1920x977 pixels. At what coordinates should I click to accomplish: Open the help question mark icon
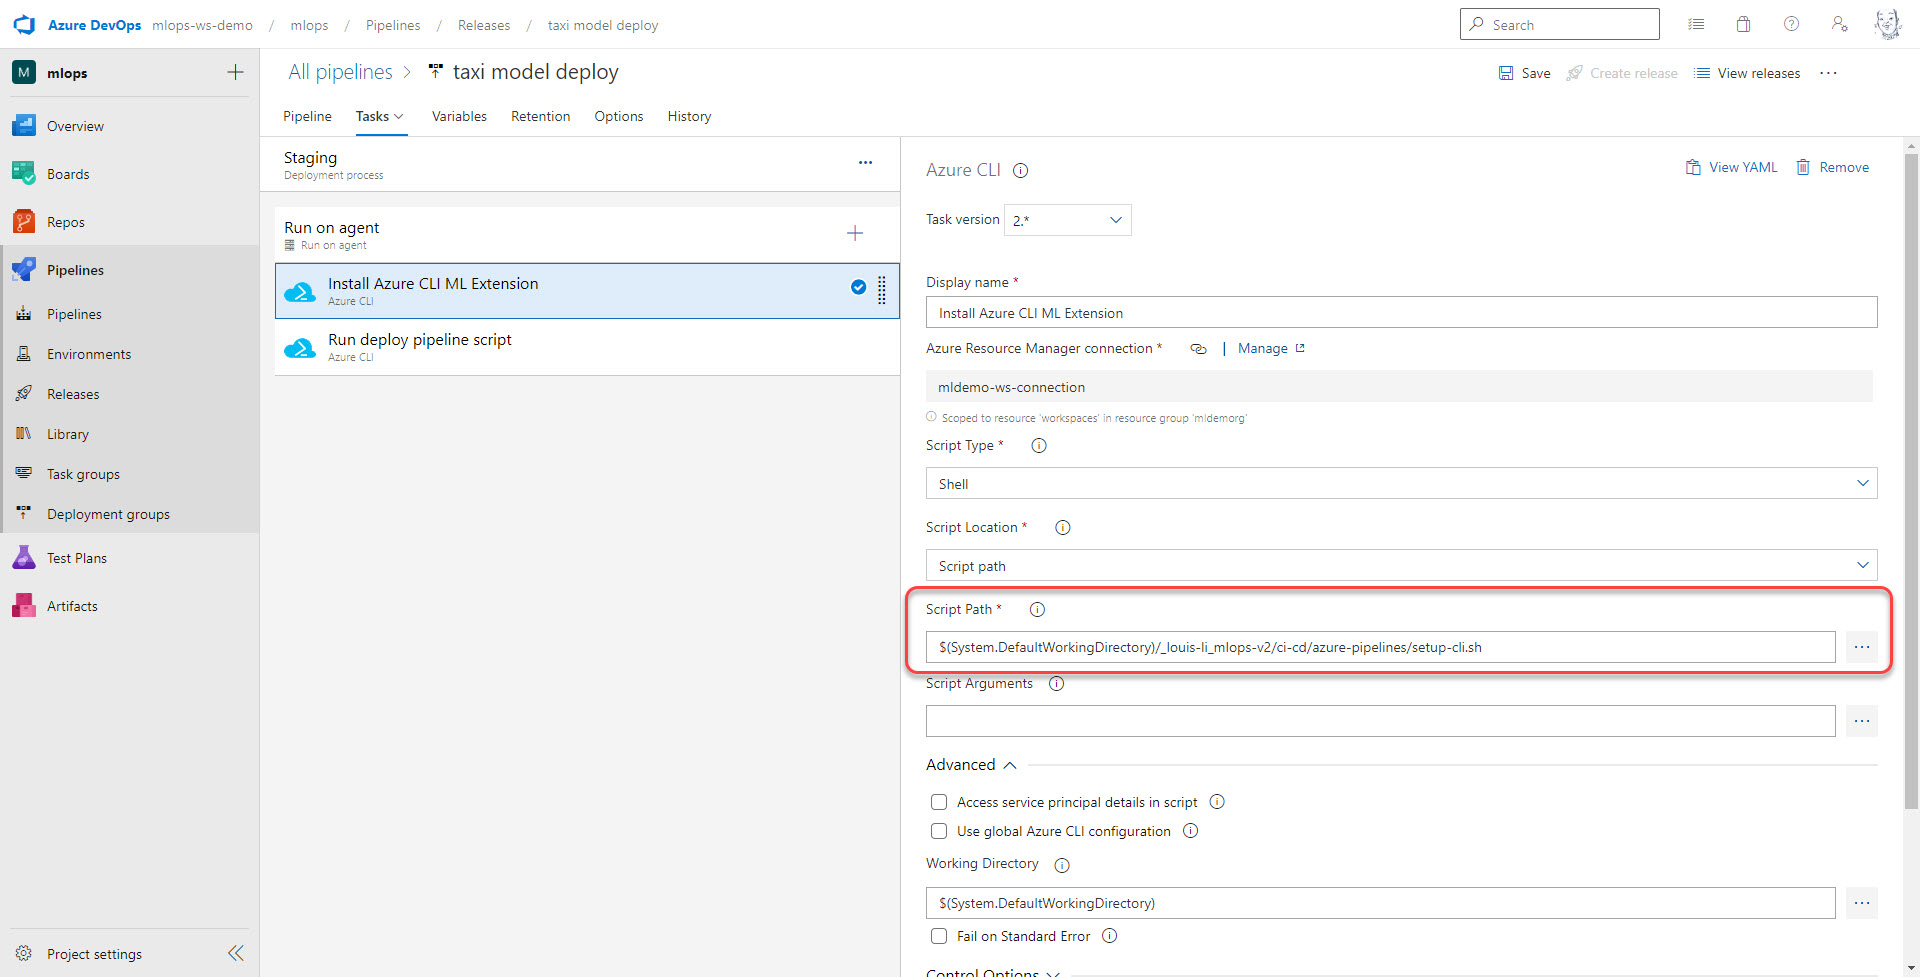coord(1791,24)
